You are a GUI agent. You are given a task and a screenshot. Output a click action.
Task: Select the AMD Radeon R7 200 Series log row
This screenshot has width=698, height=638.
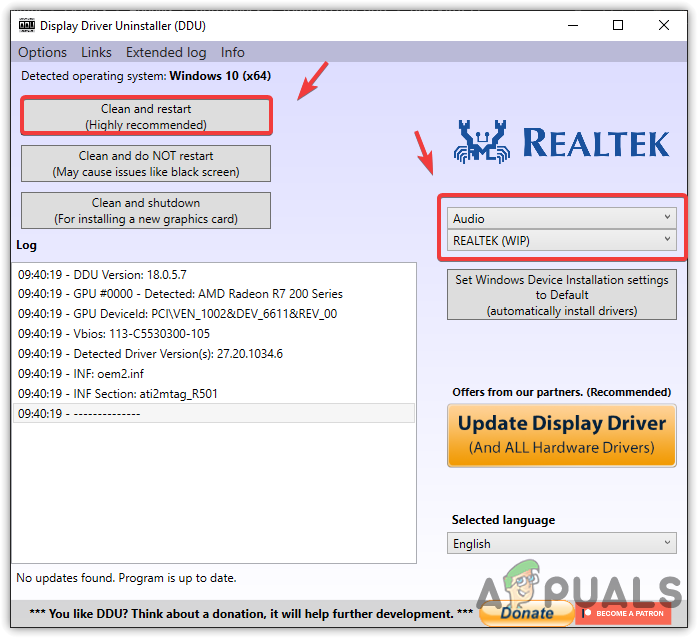(214, 294)
